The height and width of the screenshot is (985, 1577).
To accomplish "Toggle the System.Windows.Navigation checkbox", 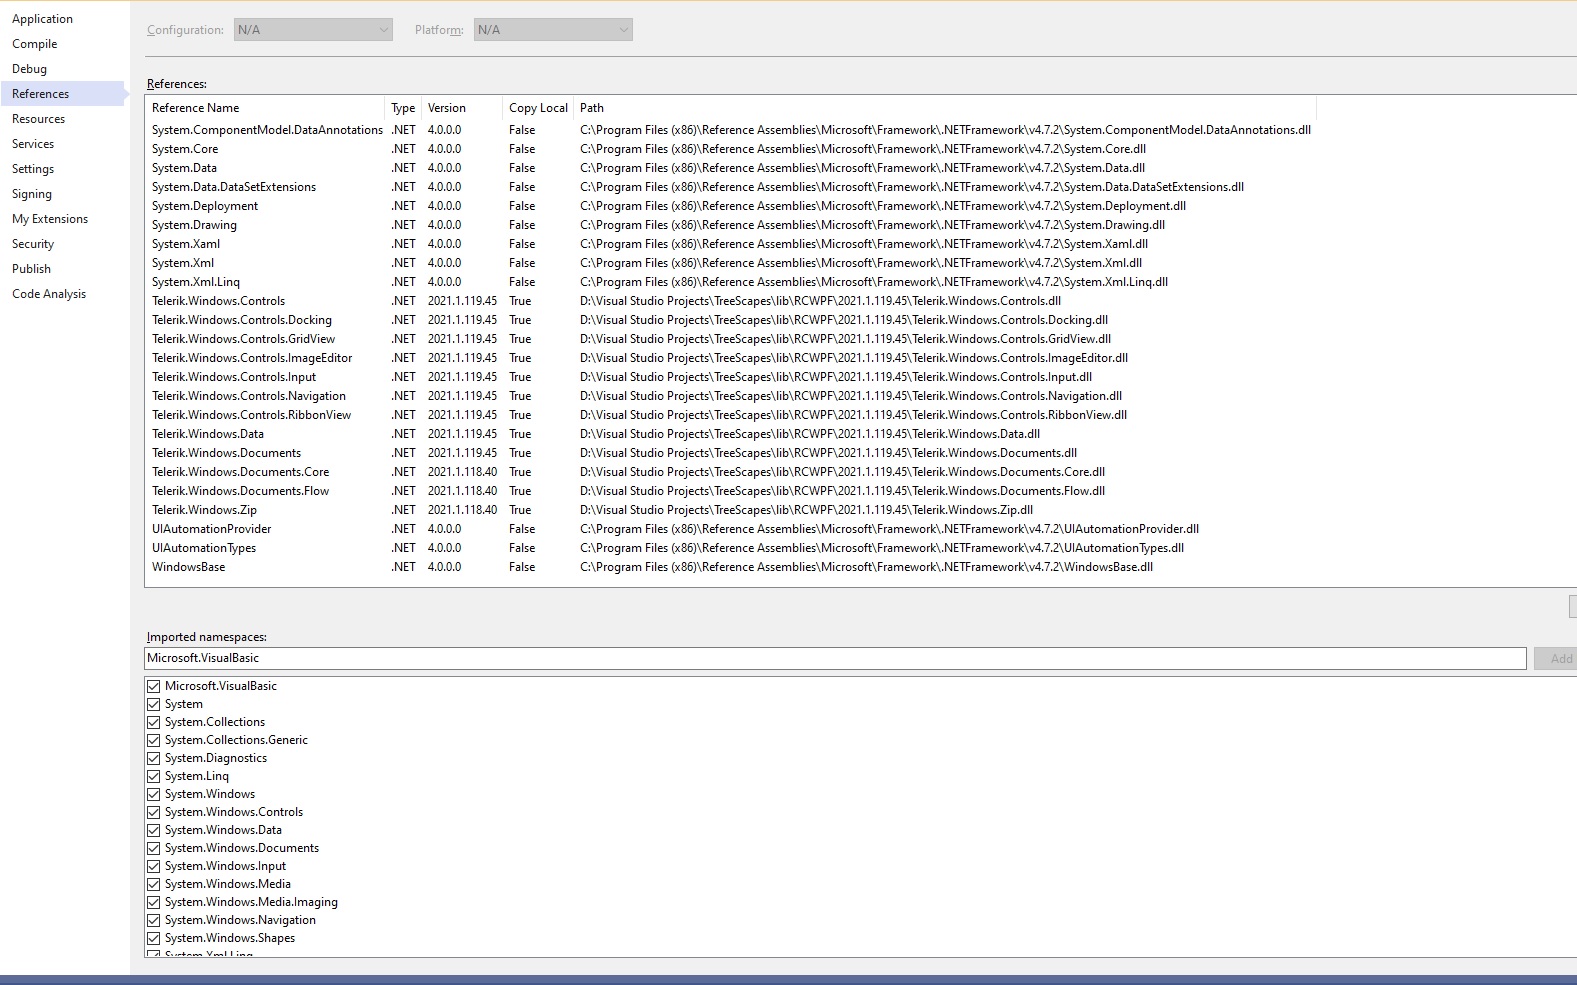I will [154, 920].
